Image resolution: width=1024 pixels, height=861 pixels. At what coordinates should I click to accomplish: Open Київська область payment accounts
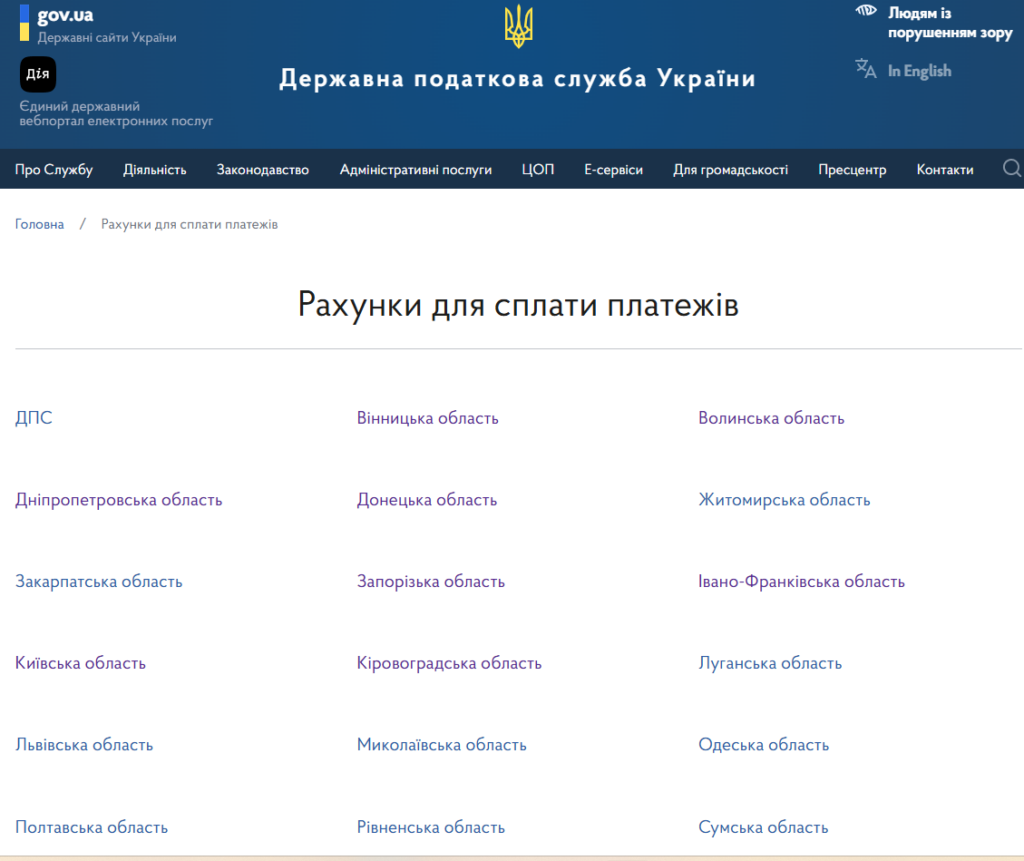pyautogui.click(x=80, y=663)
